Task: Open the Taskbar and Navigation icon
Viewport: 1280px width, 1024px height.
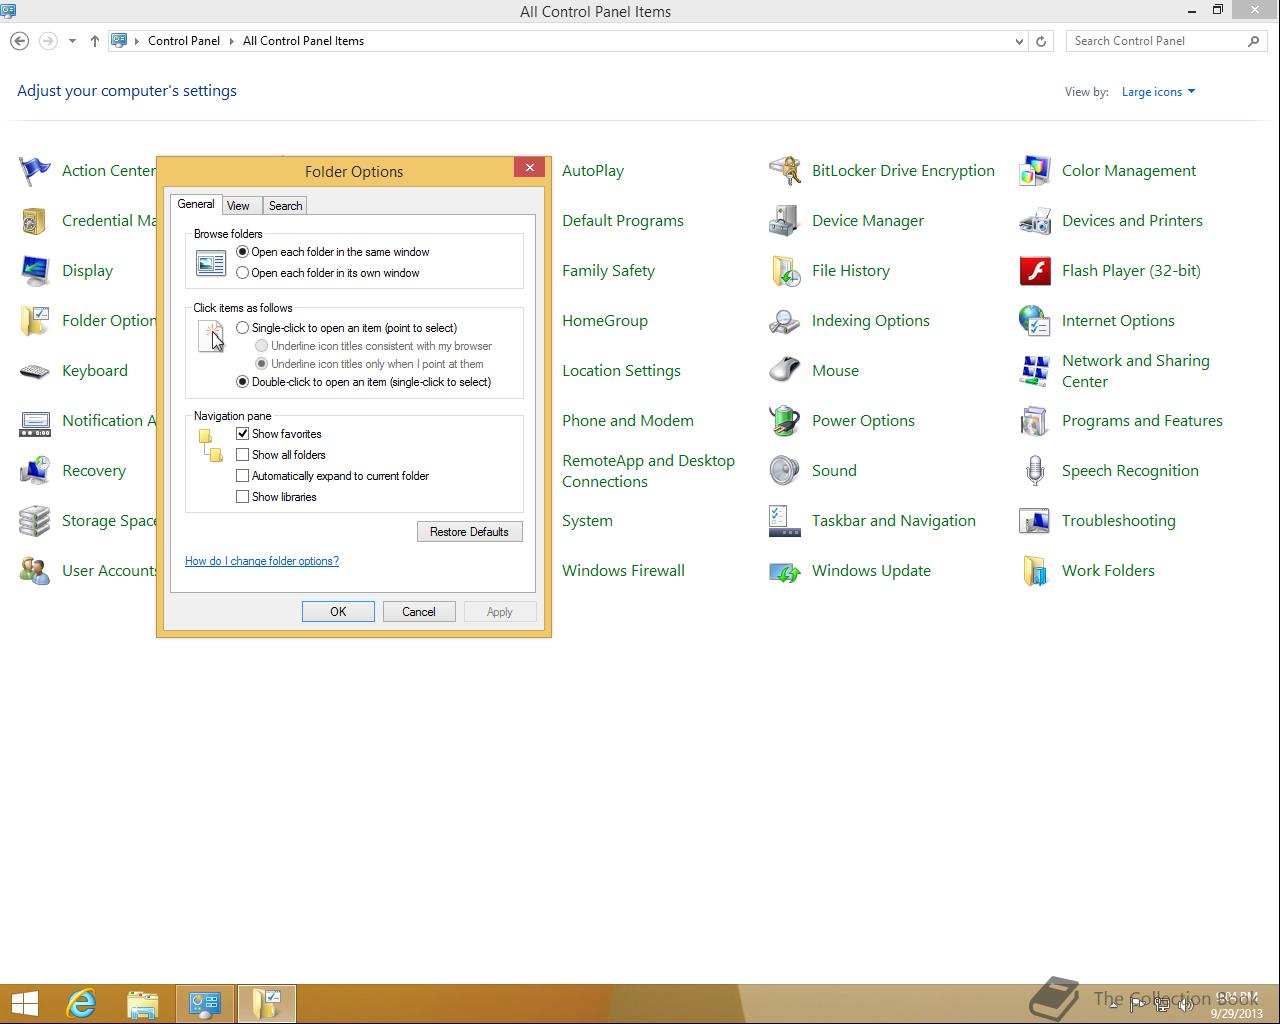Action: tap(784, 521)
